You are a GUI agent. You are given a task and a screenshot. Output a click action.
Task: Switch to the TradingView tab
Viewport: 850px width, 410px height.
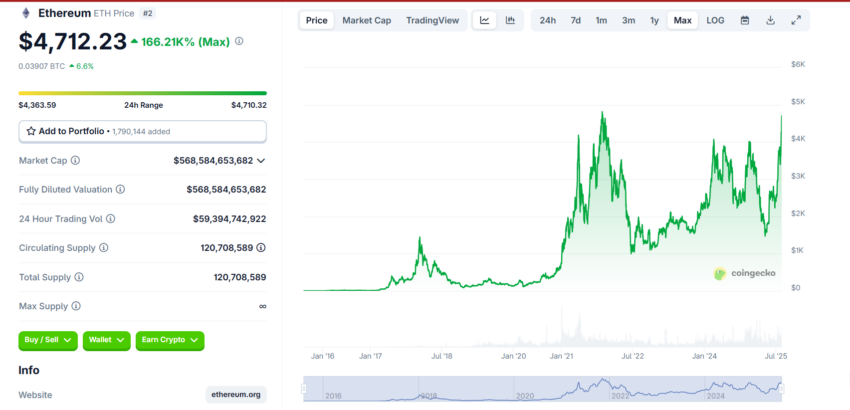[x=432, y=21]
